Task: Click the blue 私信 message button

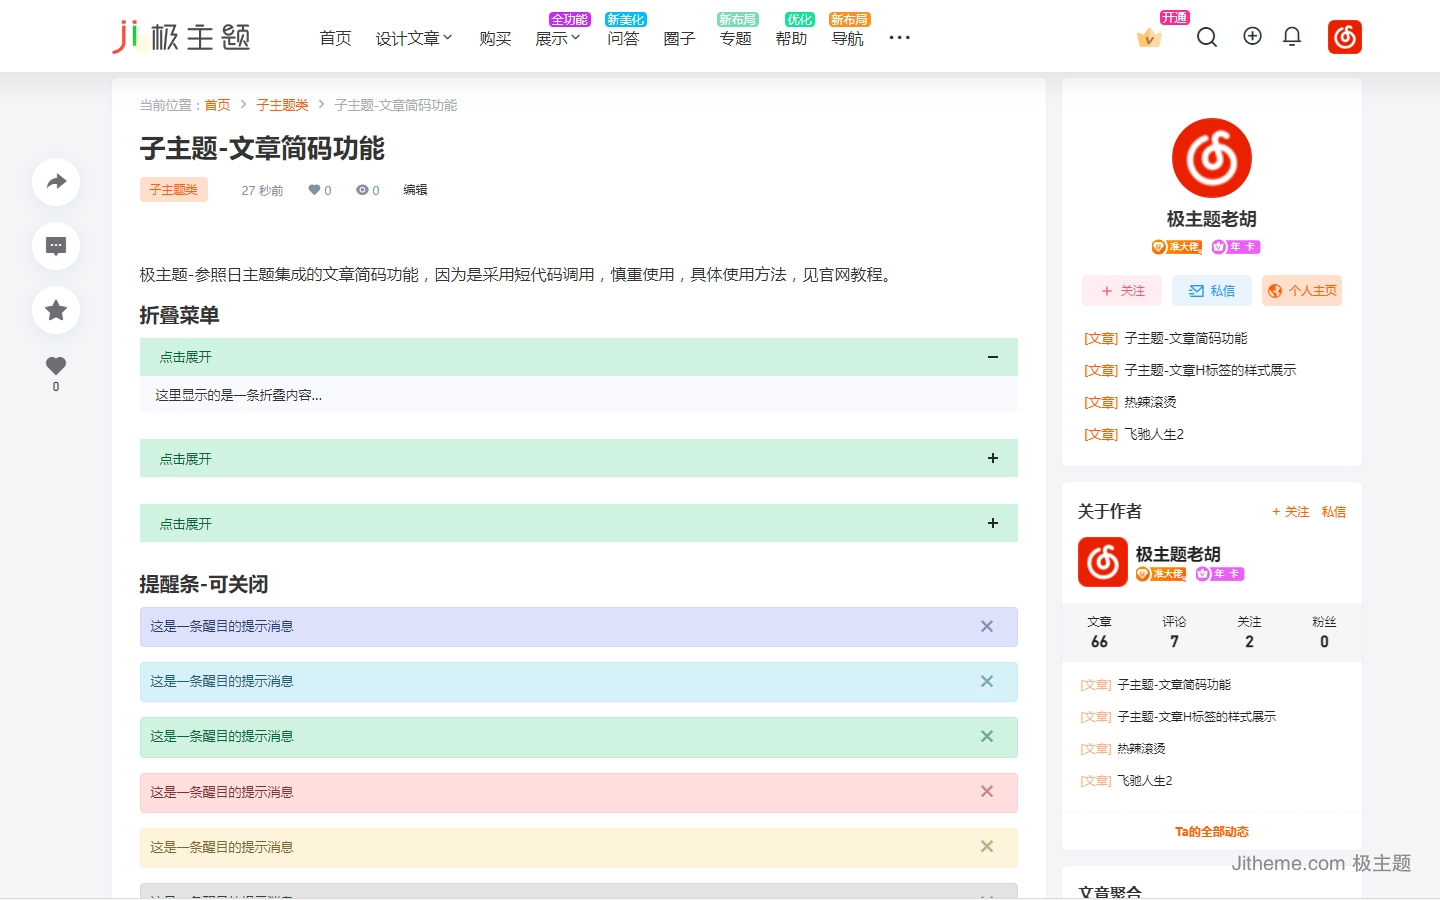Action: point(1212,291)
